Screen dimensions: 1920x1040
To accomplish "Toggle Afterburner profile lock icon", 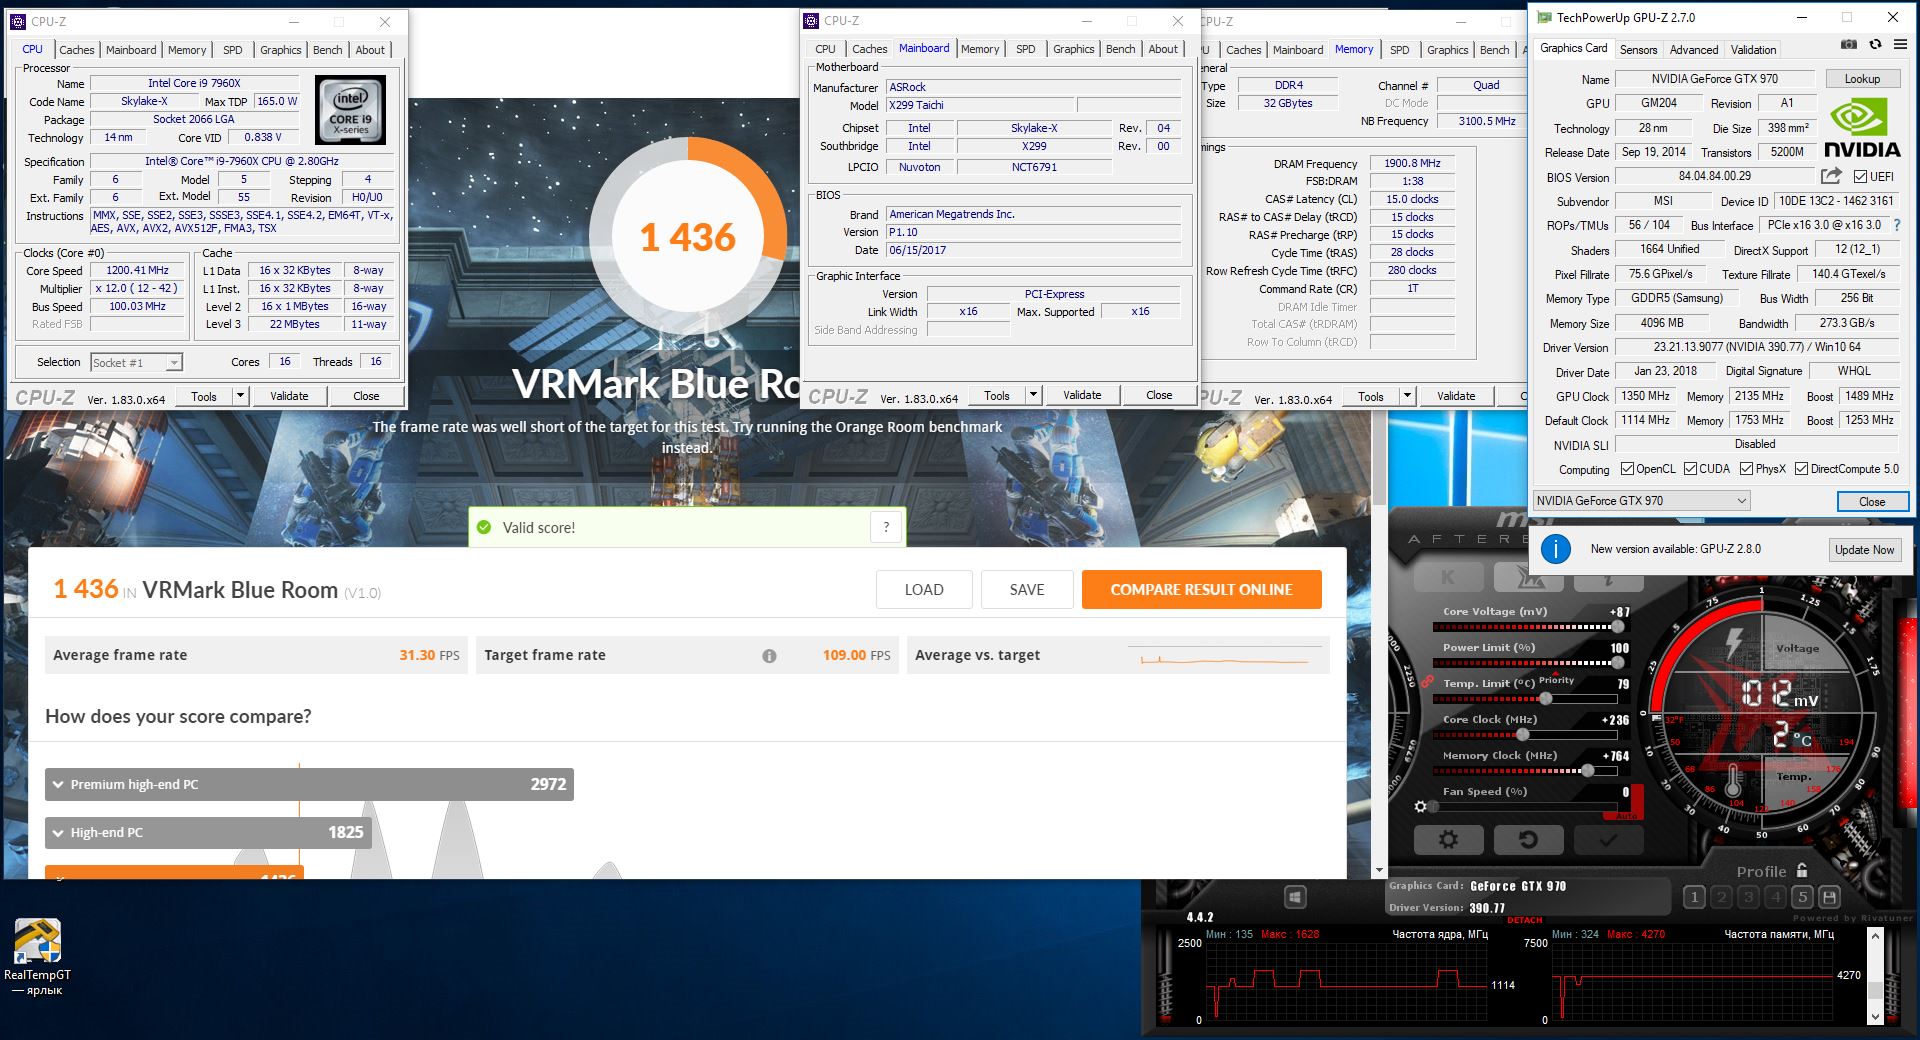I will (x=1802, y=870).
